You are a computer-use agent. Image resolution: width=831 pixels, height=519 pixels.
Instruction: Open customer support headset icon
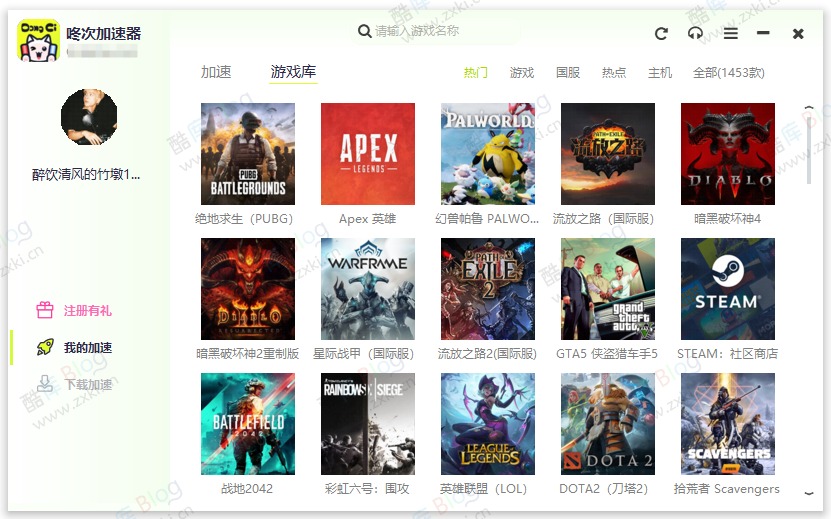click(695, 34)
